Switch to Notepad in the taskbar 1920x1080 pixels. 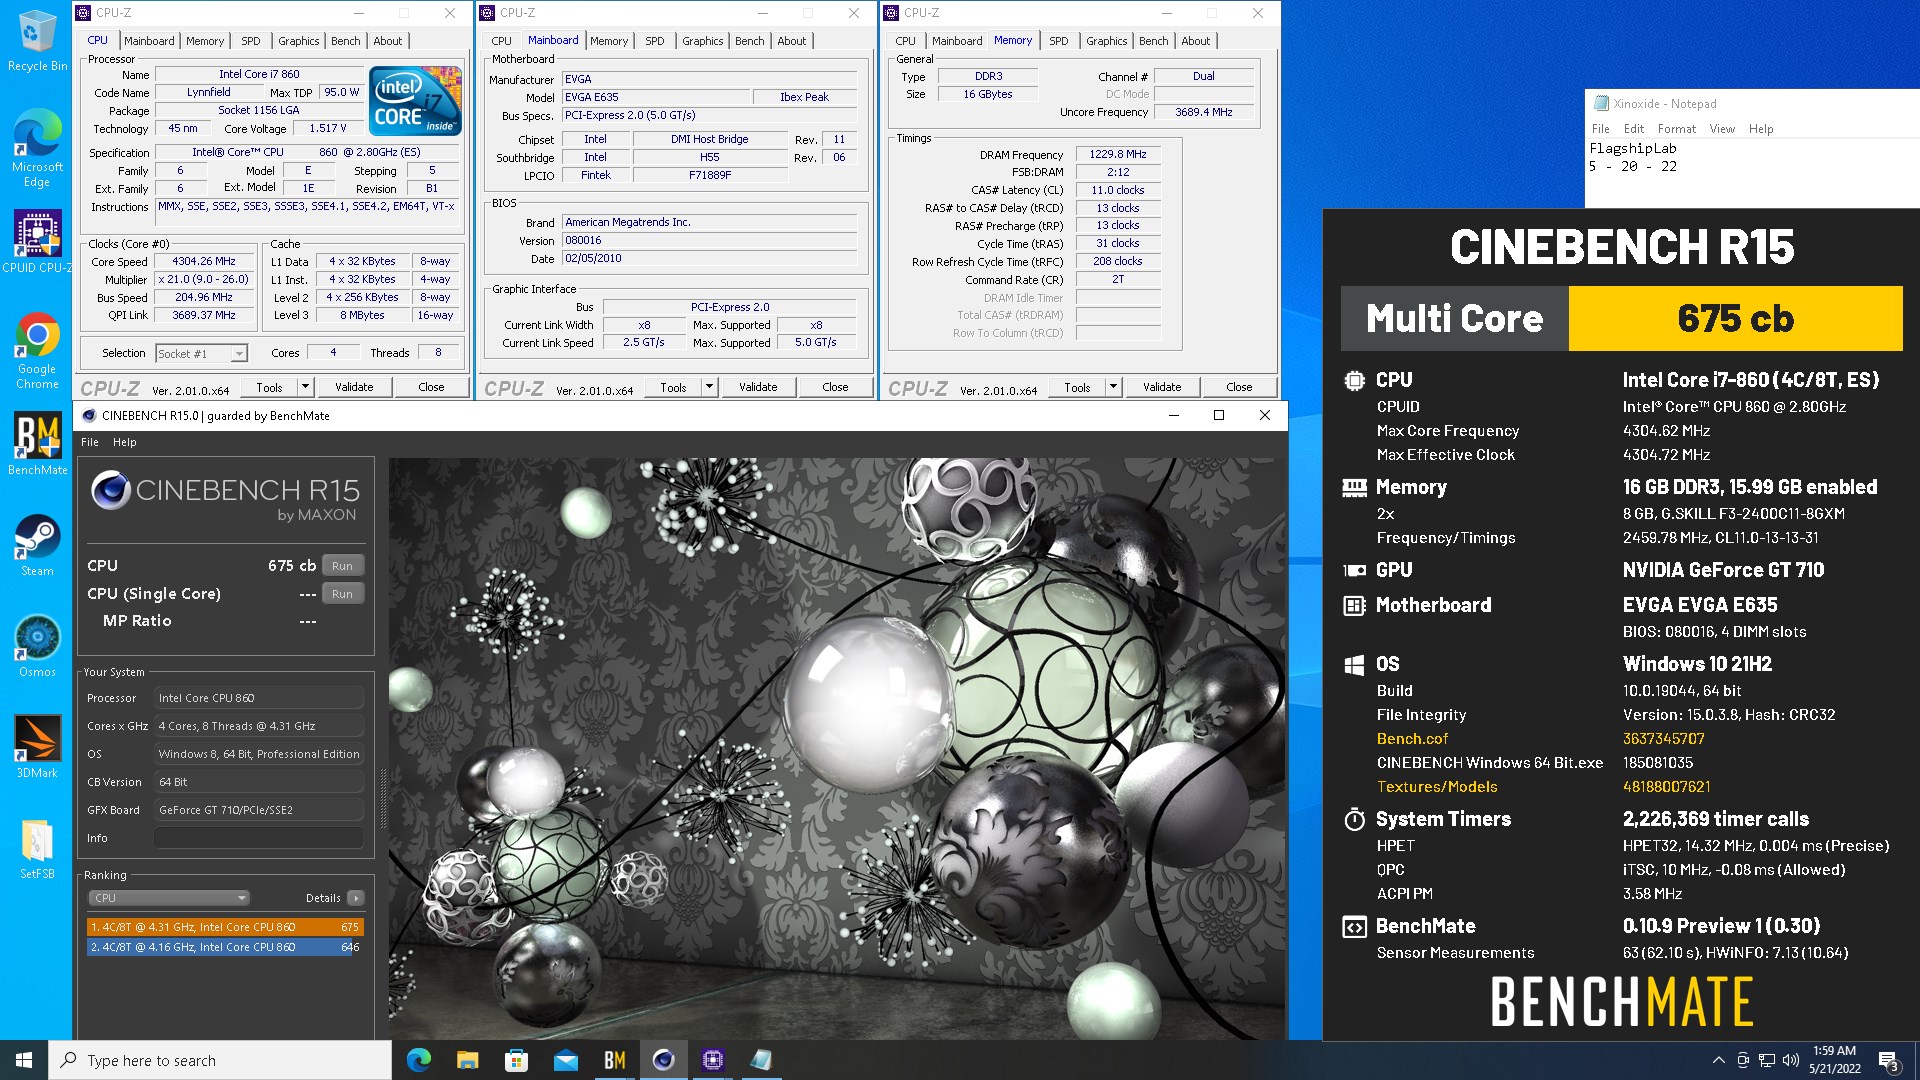[761, 1060]
